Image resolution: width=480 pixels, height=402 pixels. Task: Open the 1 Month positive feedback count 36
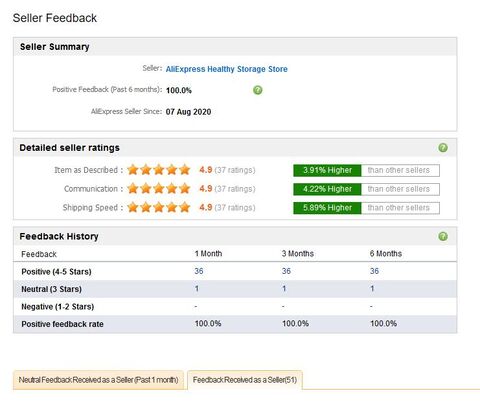(199, 271)
